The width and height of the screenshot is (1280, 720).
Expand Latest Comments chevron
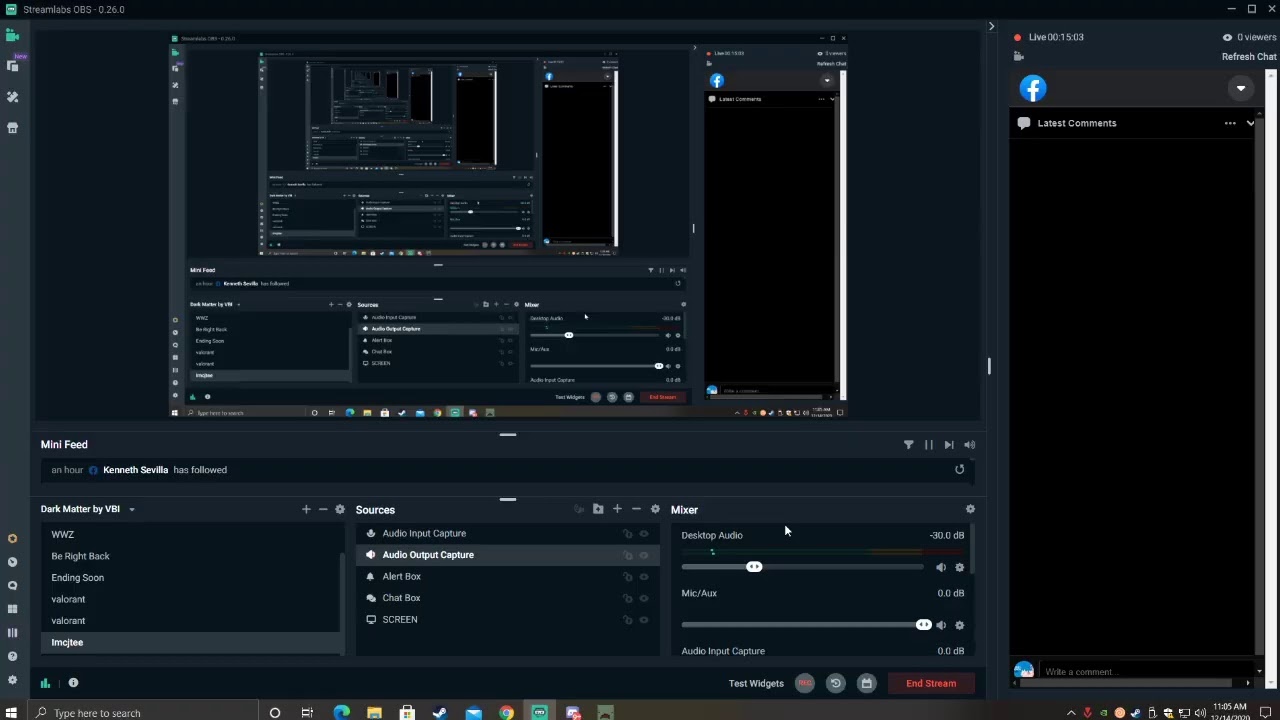click(1251, 123)
